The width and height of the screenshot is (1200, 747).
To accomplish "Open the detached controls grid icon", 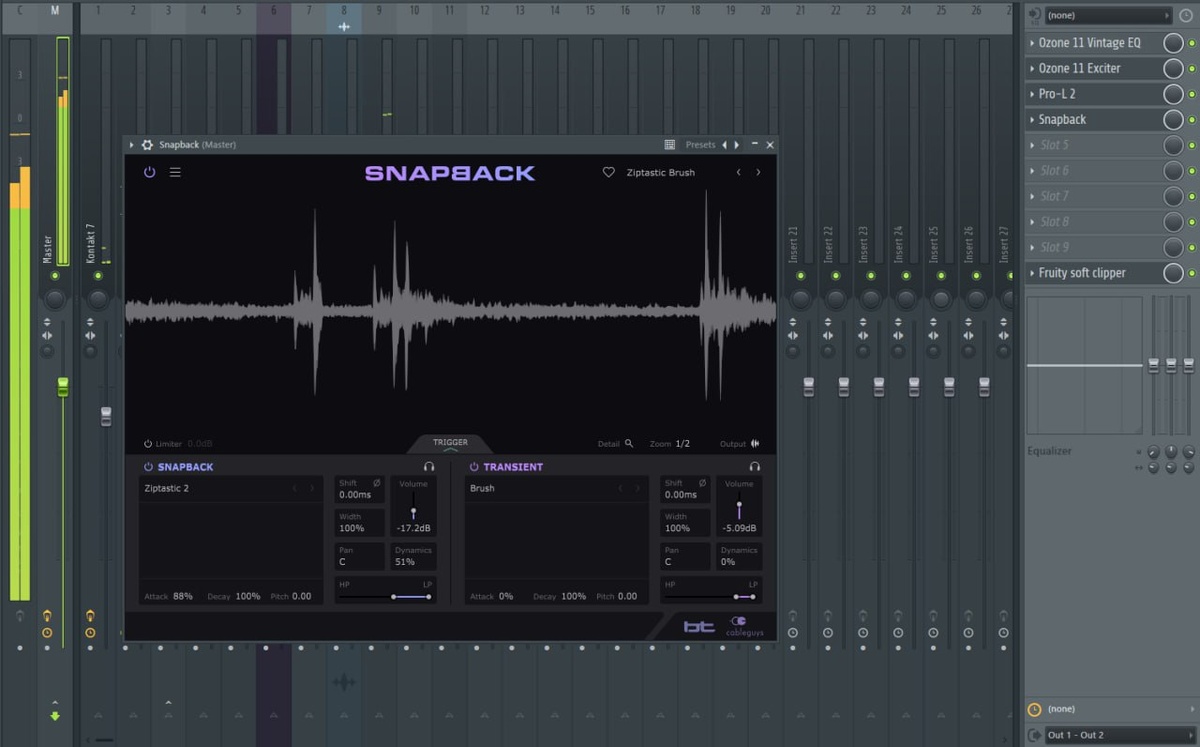I will click(x=670, y=145).
